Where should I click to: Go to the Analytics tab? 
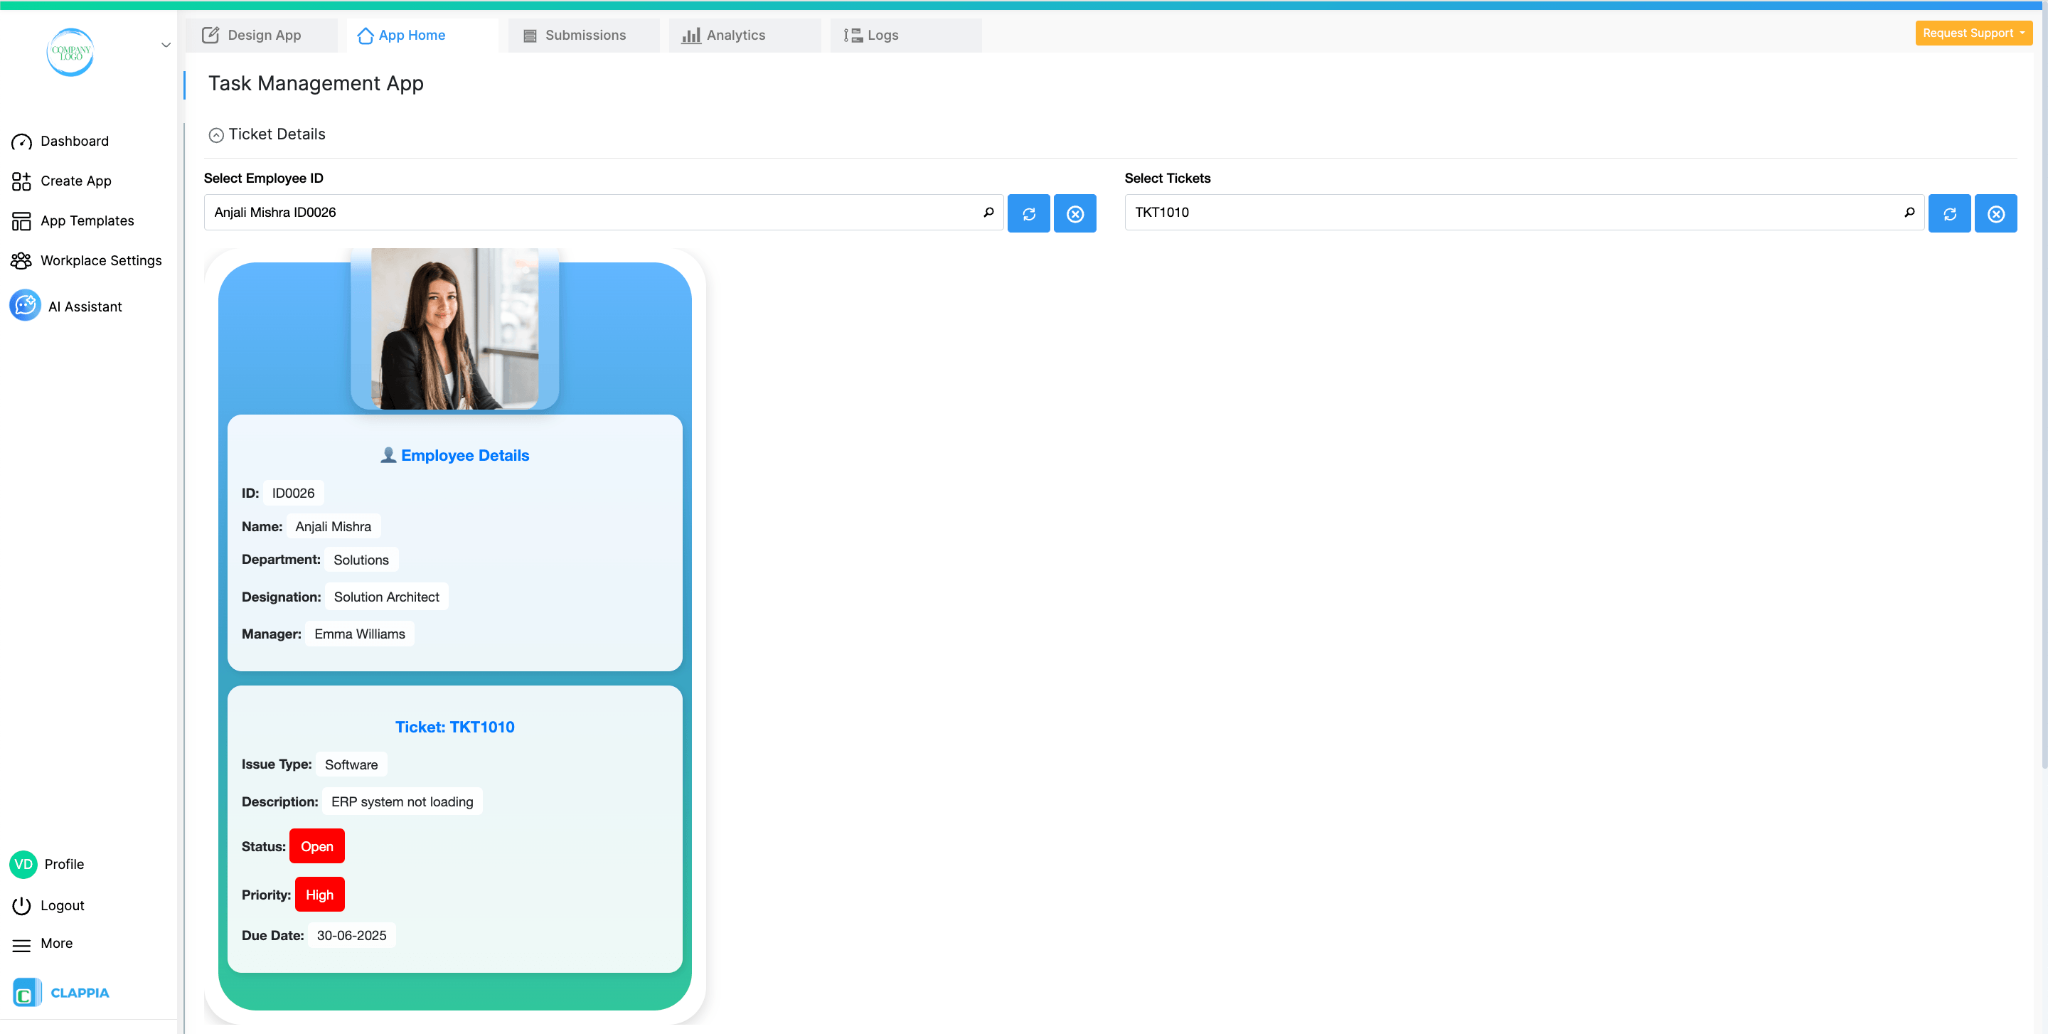click(x=745, y=35)
